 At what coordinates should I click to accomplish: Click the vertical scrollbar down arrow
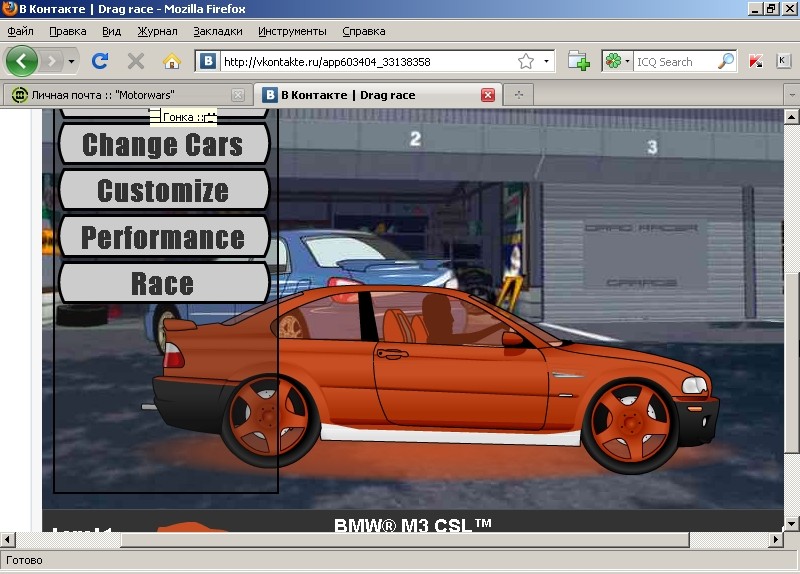[791, 523]
